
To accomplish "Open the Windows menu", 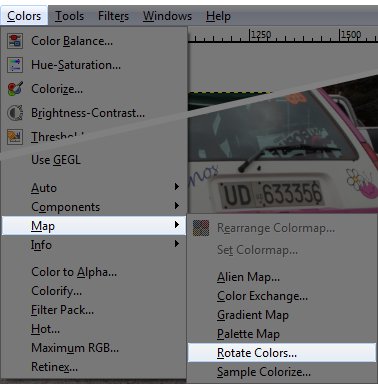I will click(167, 16).
